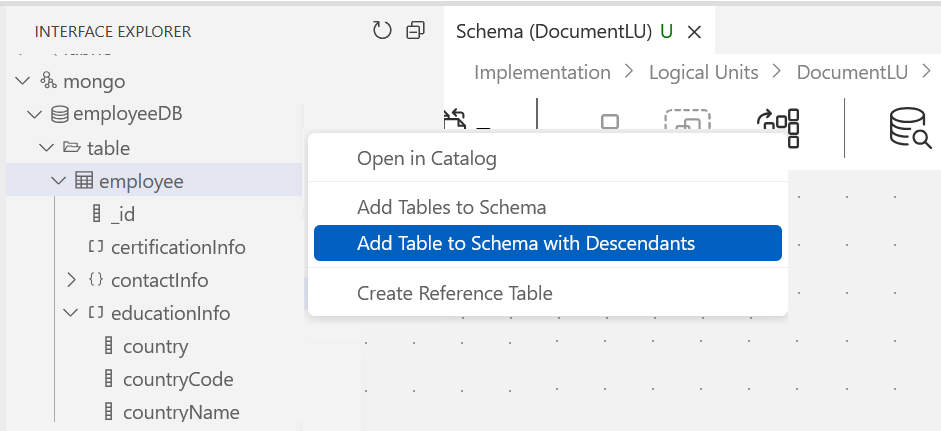Click the Implementation breadcrumb link

coord(542,72)
